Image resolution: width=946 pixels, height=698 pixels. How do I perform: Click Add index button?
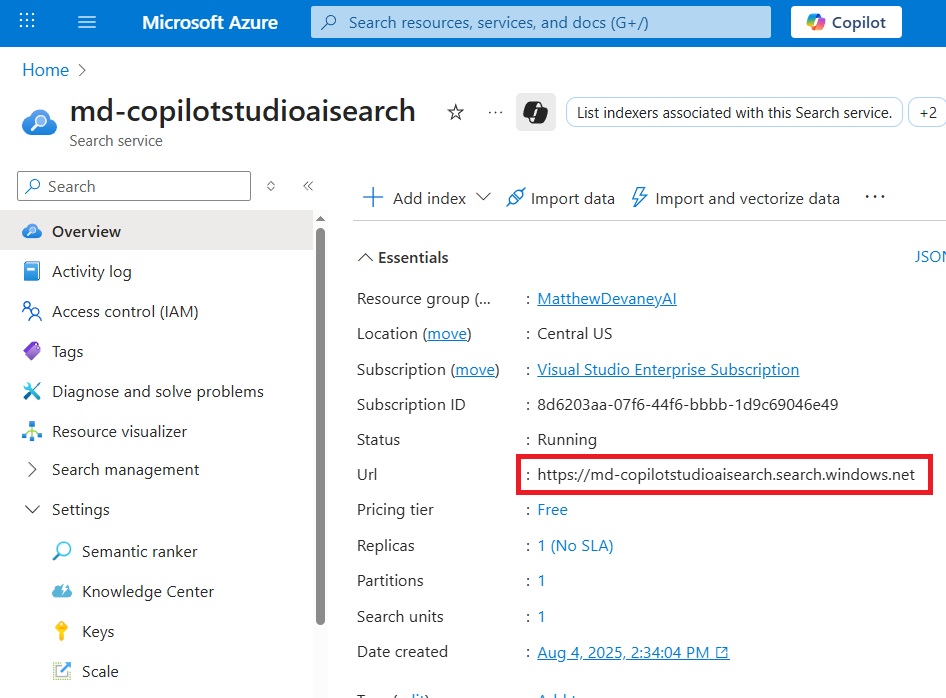[414, 198]
